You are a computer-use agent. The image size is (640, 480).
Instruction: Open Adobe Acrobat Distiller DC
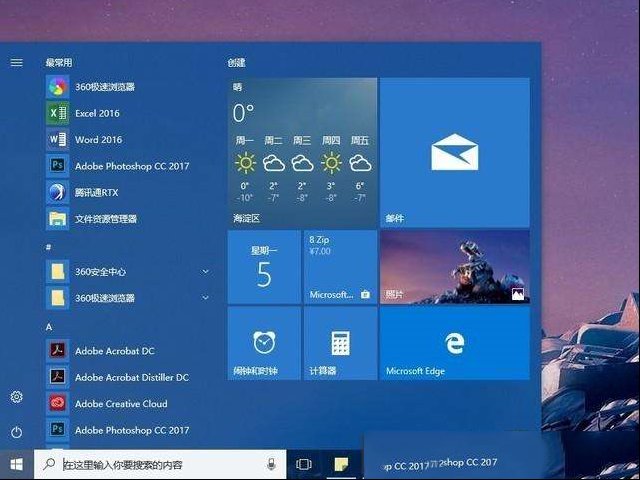129,377
